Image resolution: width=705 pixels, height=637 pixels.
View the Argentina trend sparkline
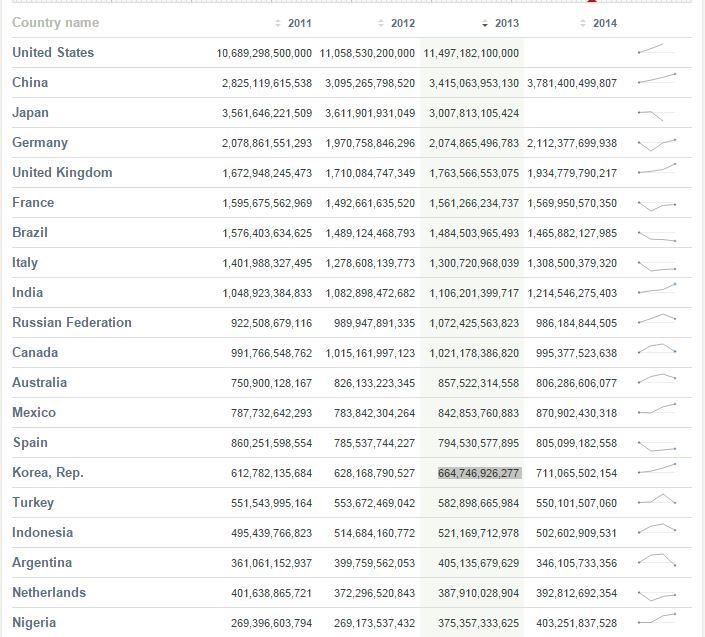(x=657, y=560)
